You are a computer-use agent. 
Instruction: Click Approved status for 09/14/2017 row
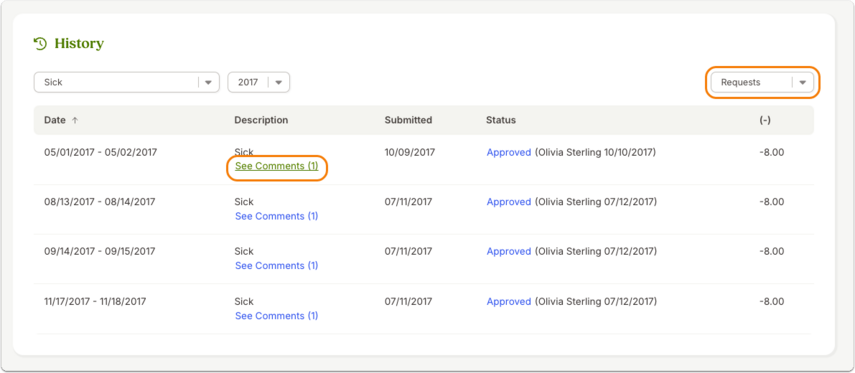point(509,251)
